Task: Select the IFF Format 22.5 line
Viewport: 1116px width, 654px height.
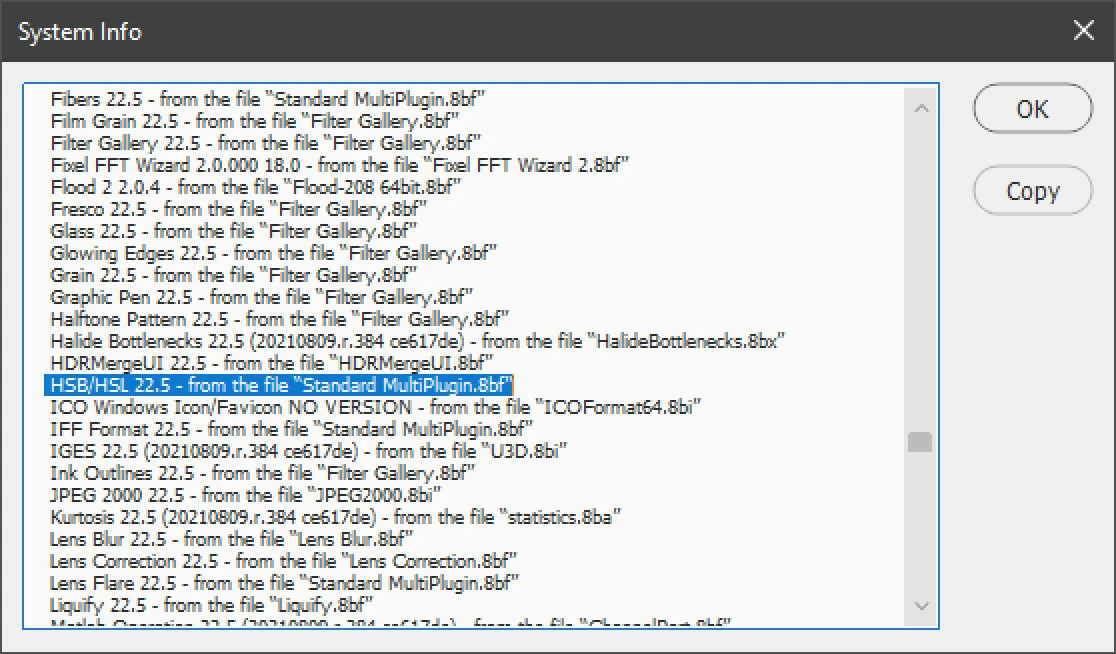Action: [292, 429]
